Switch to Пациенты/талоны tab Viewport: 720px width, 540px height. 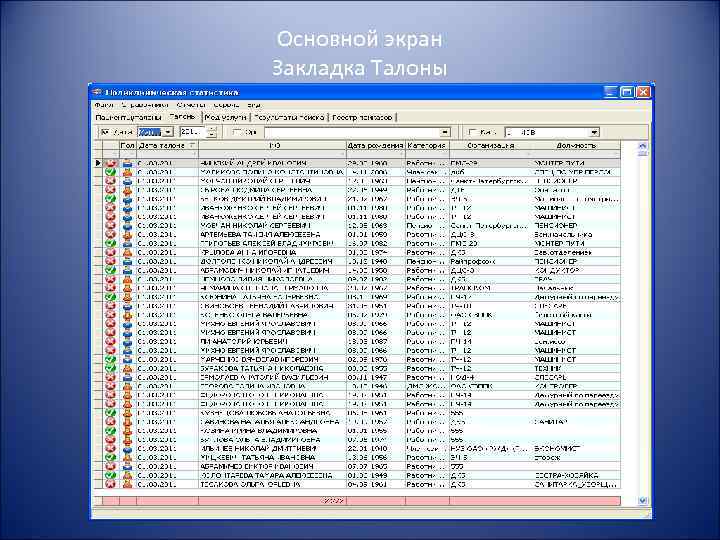click(128, 118)
